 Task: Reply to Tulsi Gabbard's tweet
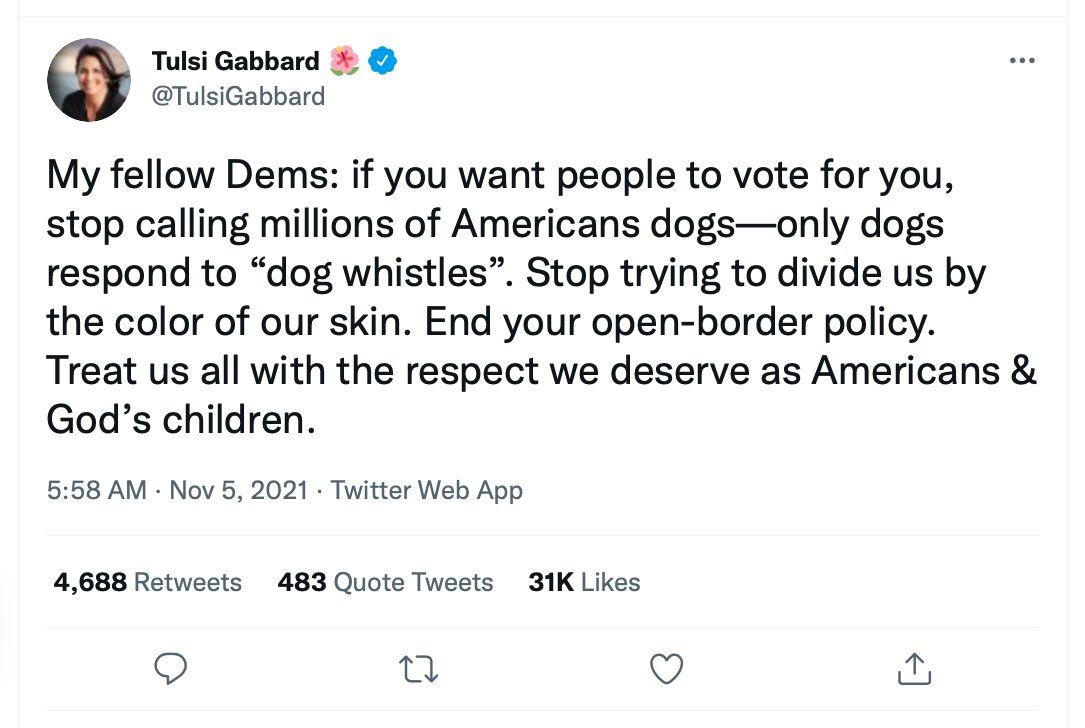[172, 669]
